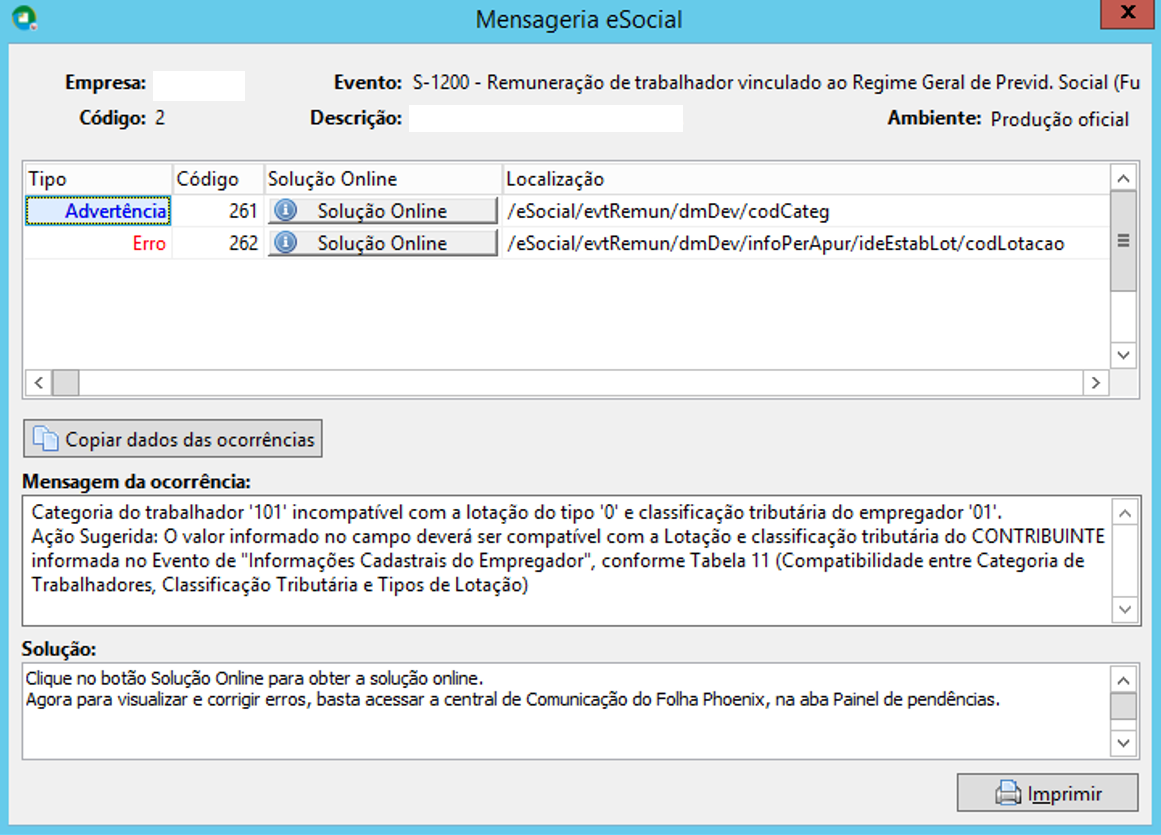Click the app icon in the title bar
Image resolution: width=1161 pixels, height=835 pixels.
(24, 18)
